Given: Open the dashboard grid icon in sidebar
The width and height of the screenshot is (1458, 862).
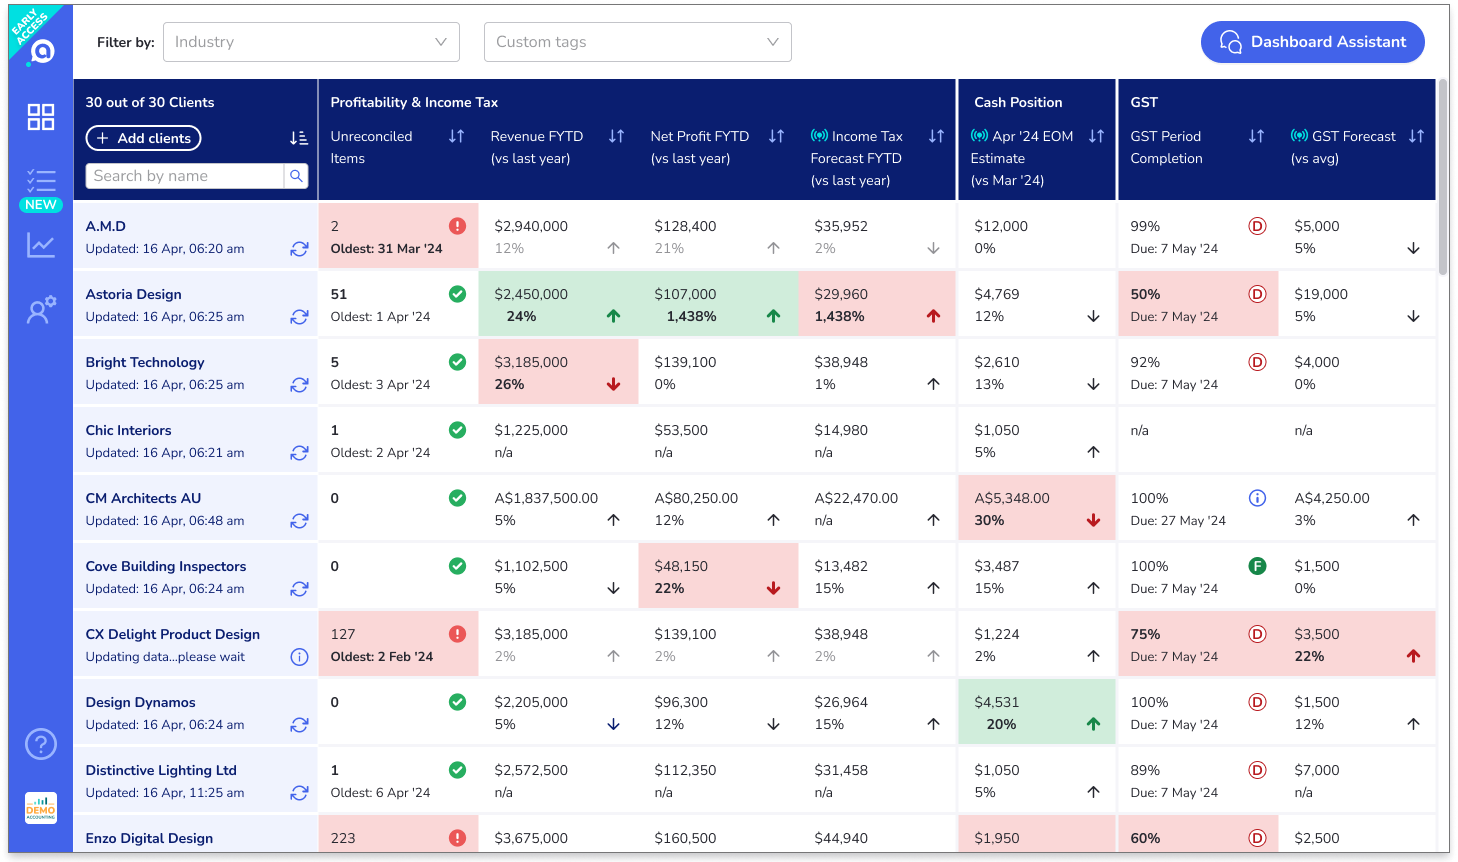Looking at the screenshot, I should (x=41, y=117).
